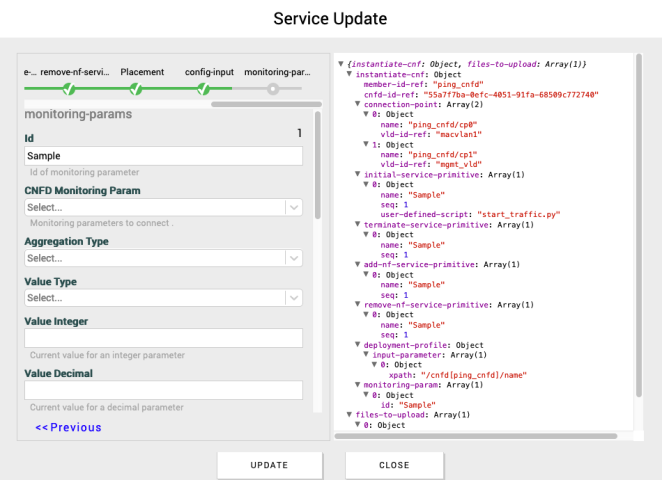Collapse the connection-point array node

357,104
